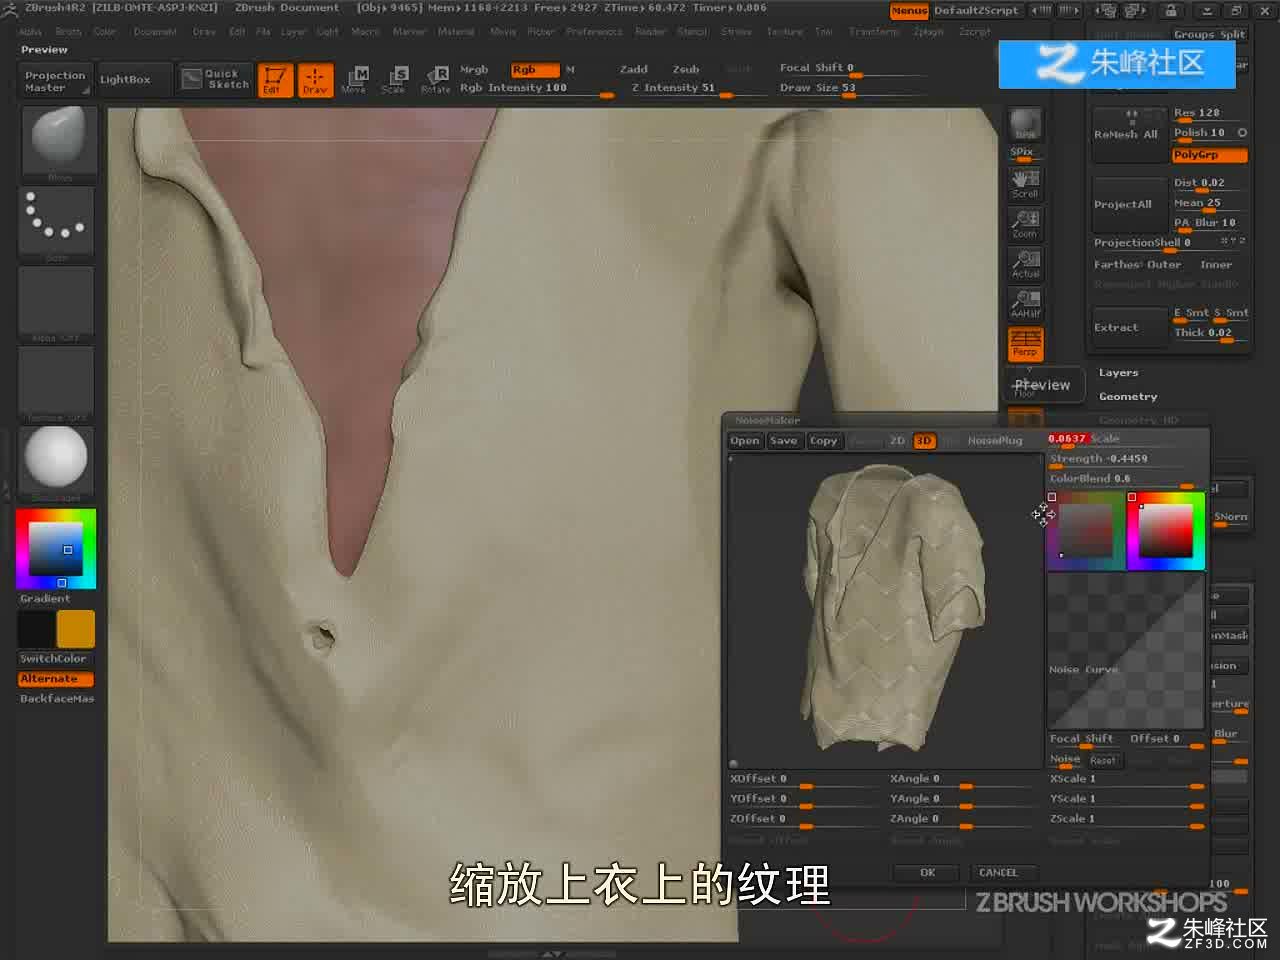Click the NoiseMaker shirt preview
The image size is (1280, 960).
click(886, 612)
